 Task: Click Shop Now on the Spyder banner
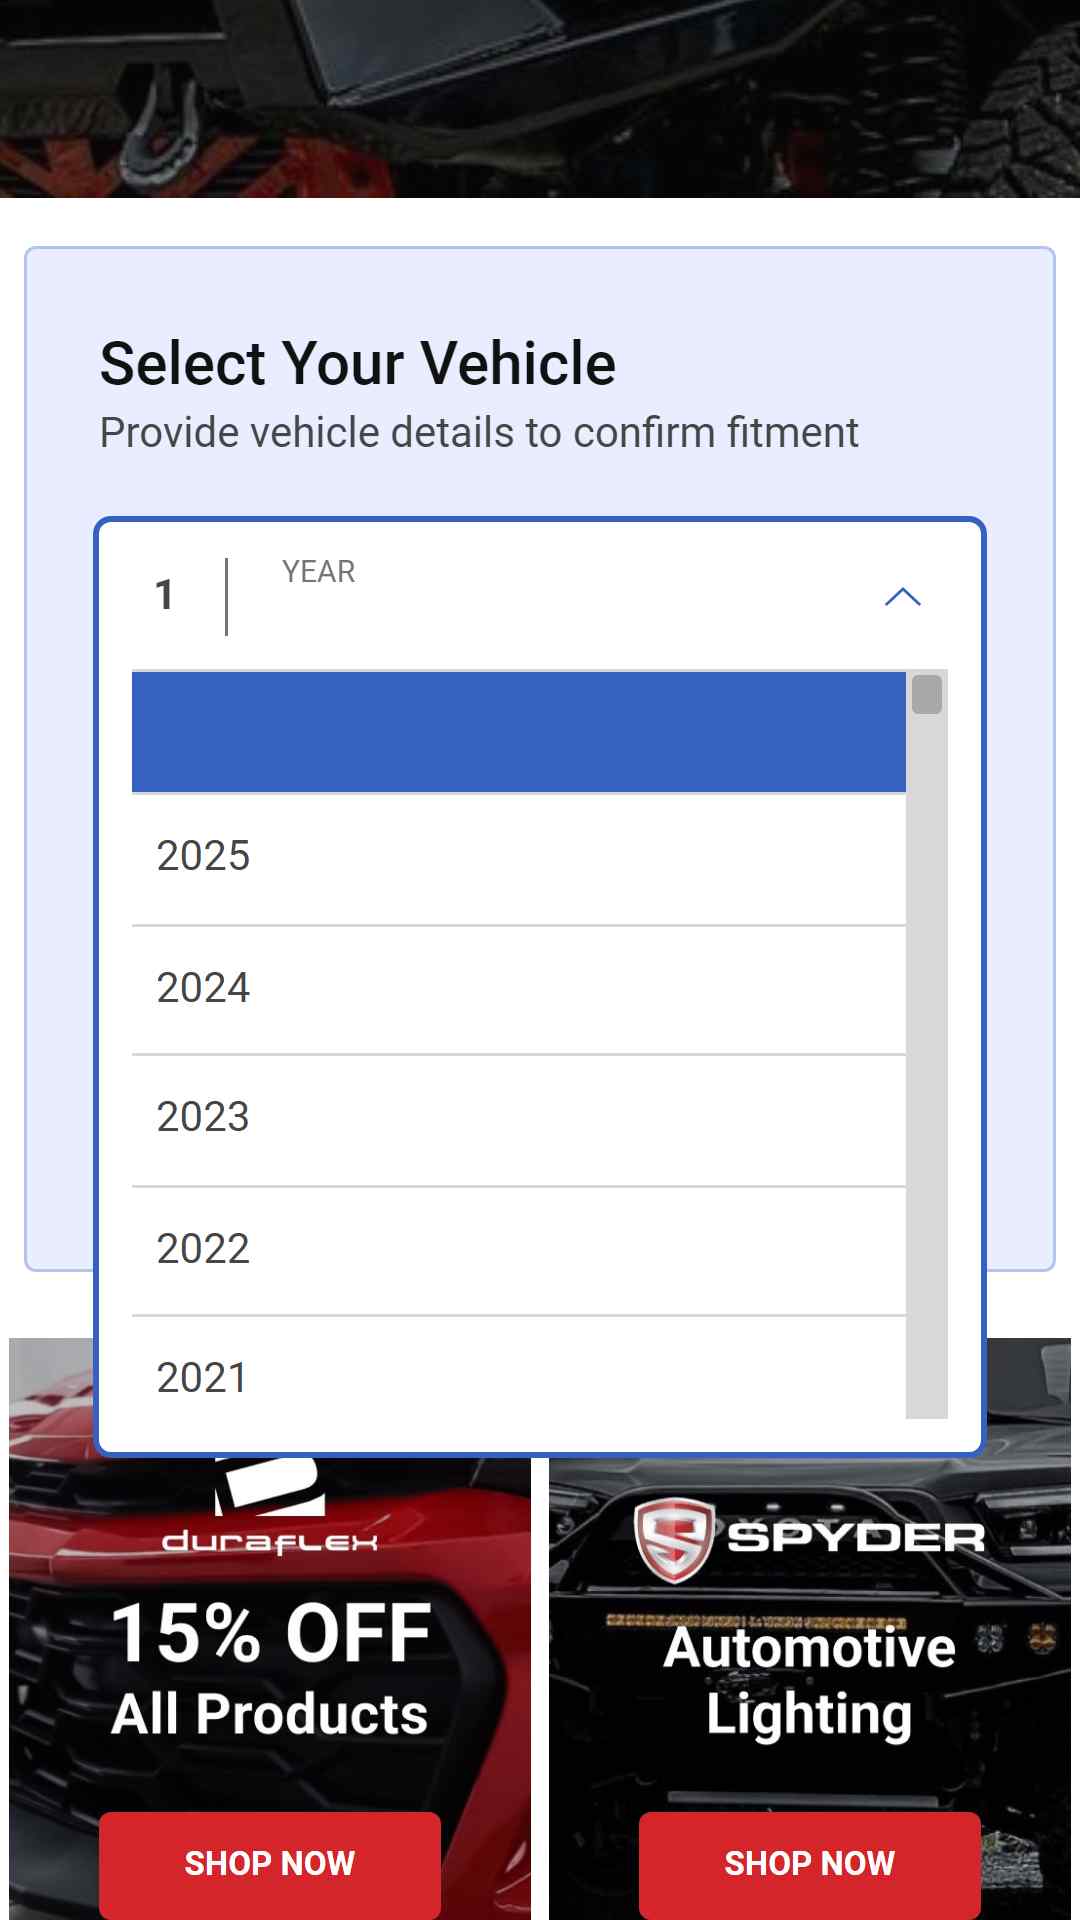[810, 1864]
